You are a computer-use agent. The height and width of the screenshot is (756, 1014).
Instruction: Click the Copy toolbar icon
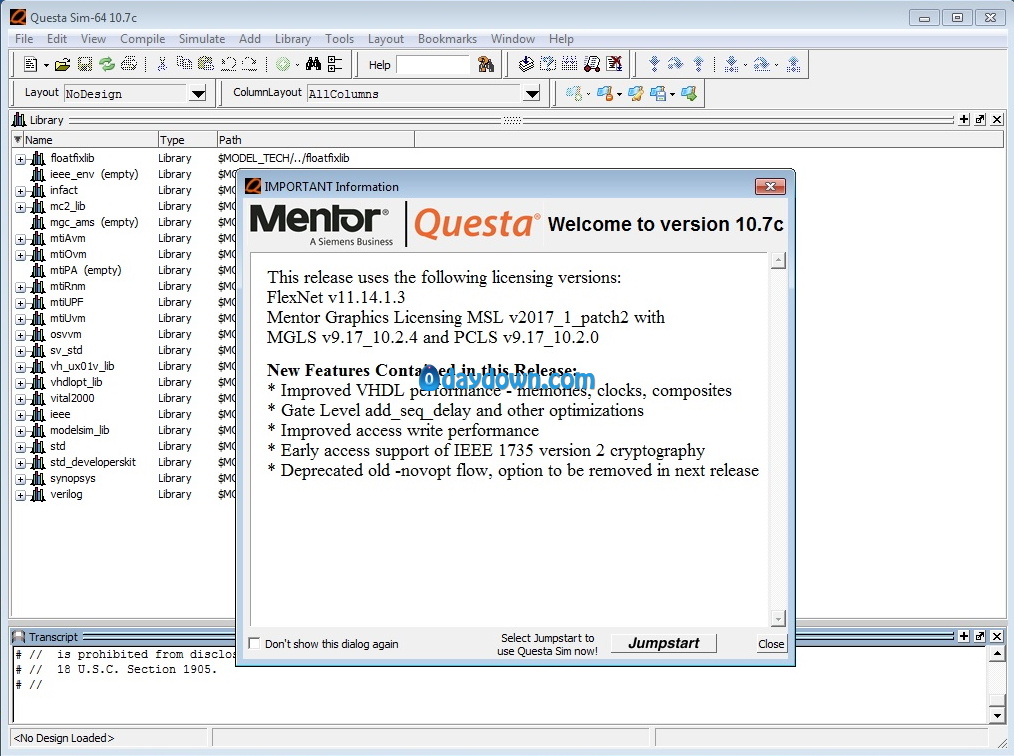[184, 64]
